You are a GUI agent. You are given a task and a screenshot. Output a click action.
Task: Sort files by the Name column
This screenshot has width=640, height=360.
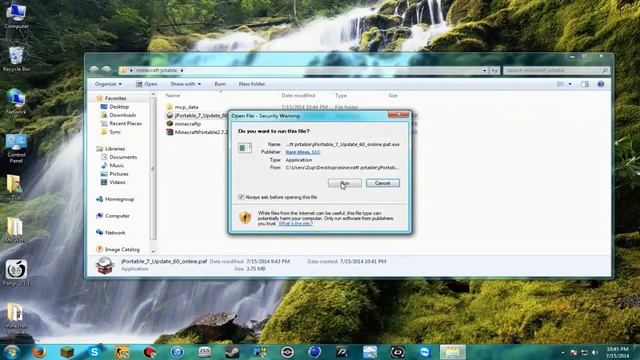(173, 96)
